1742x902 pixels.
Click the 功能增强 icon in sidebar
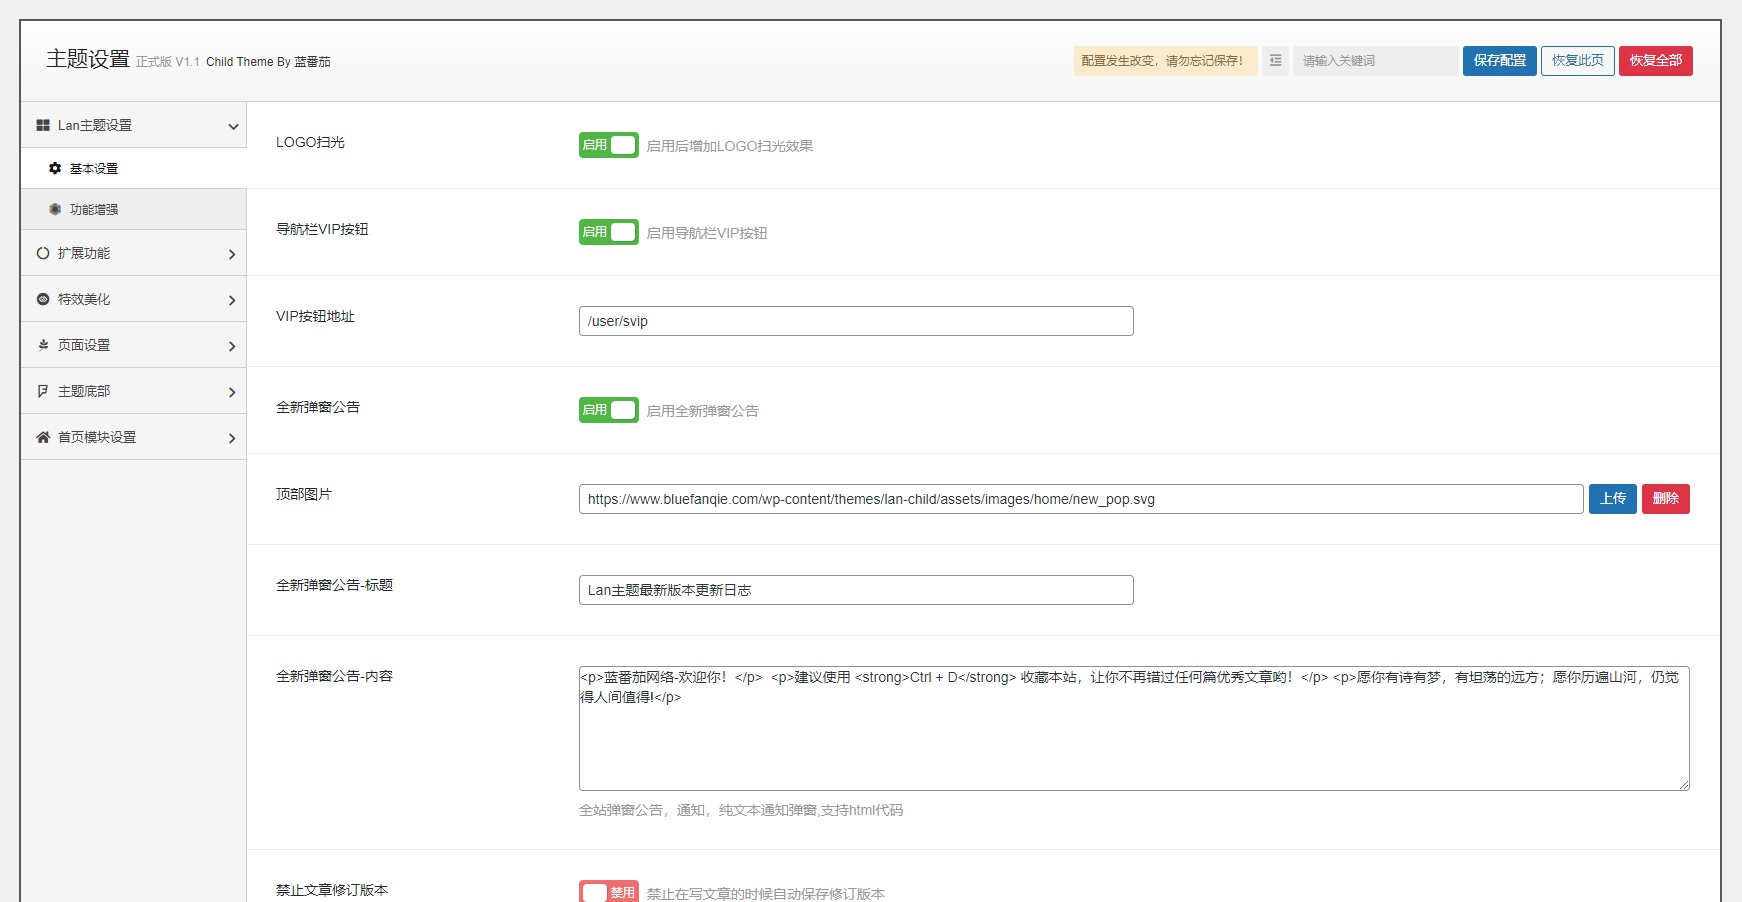tap(56, 208)
